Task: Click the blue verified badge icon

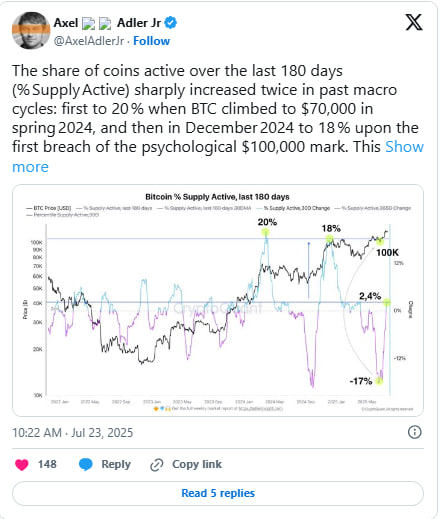Action: click(x=171, y=23)
